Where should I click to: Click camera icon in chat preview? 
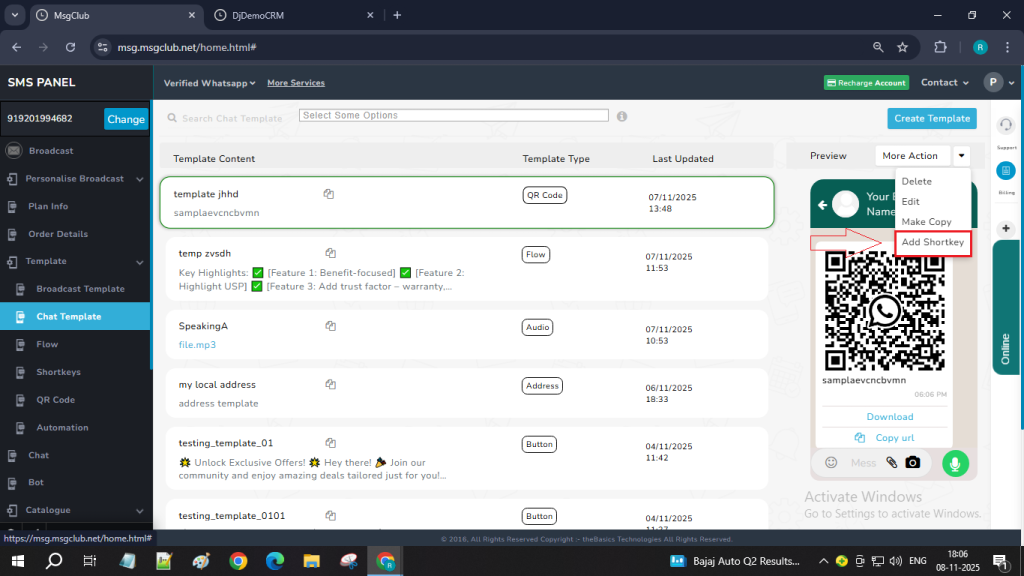click(x=912, y=463)
